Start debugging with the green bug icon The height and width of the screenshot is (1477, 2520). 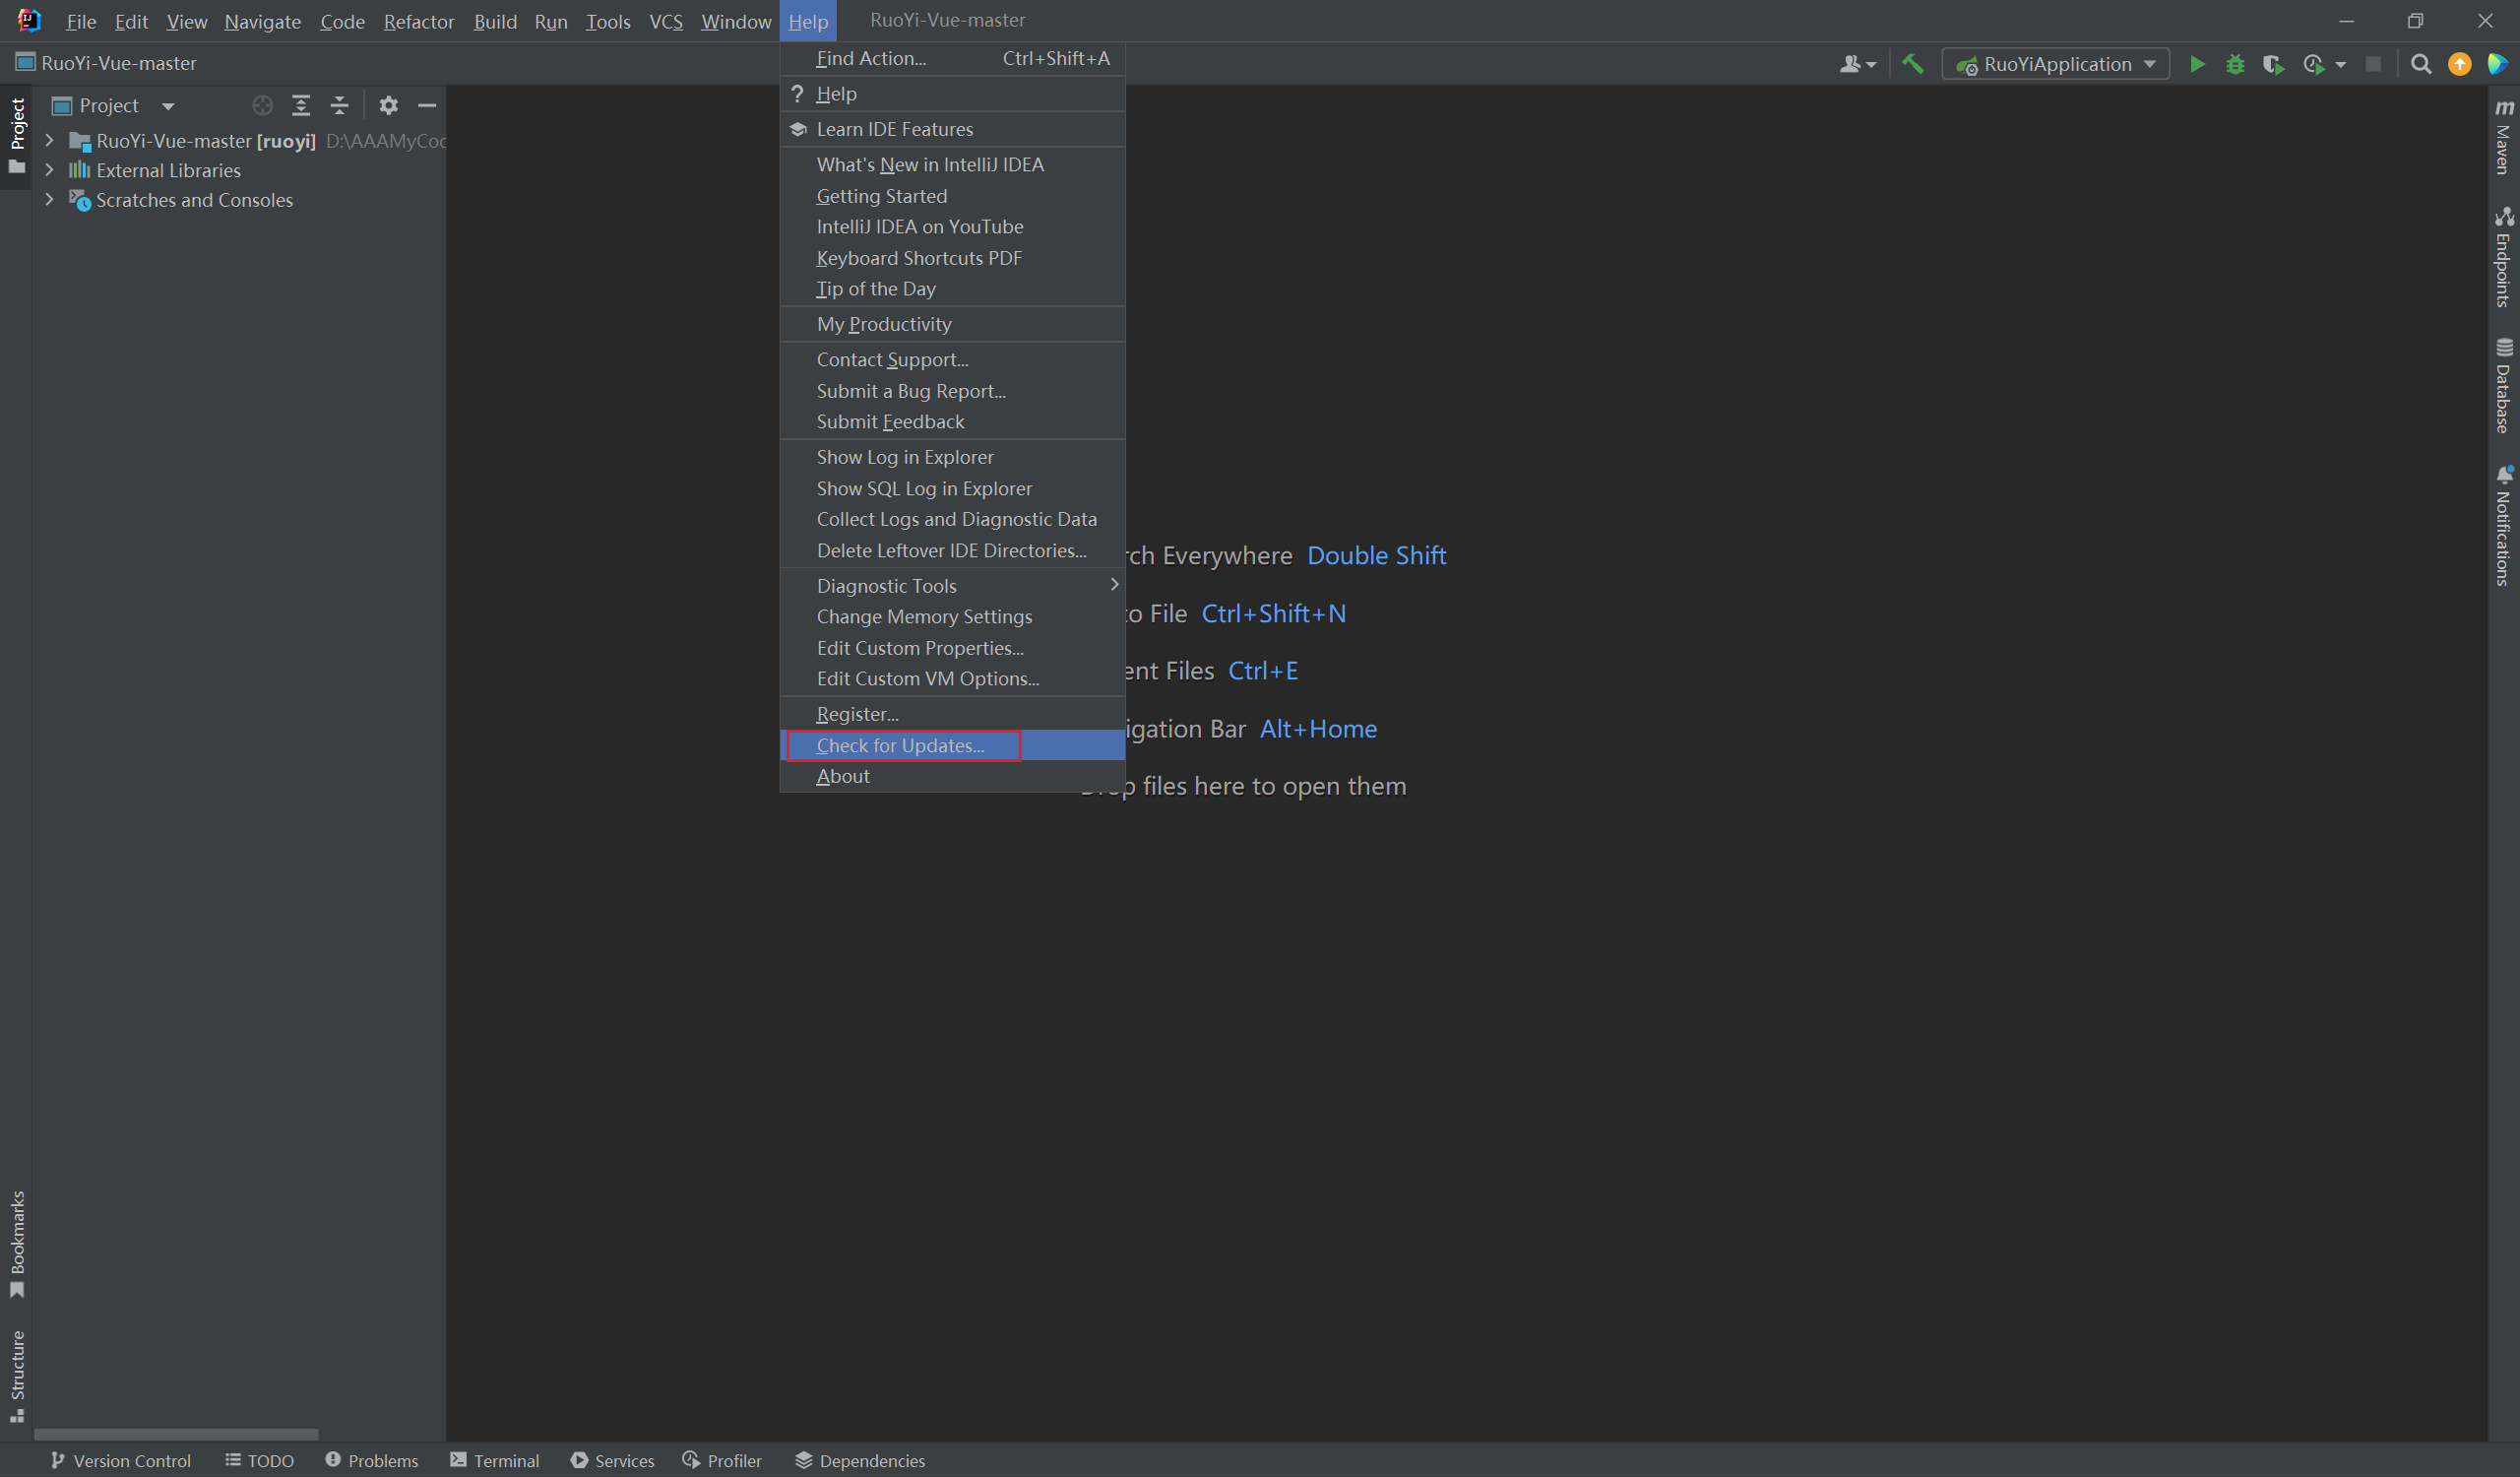[2235, 64]
